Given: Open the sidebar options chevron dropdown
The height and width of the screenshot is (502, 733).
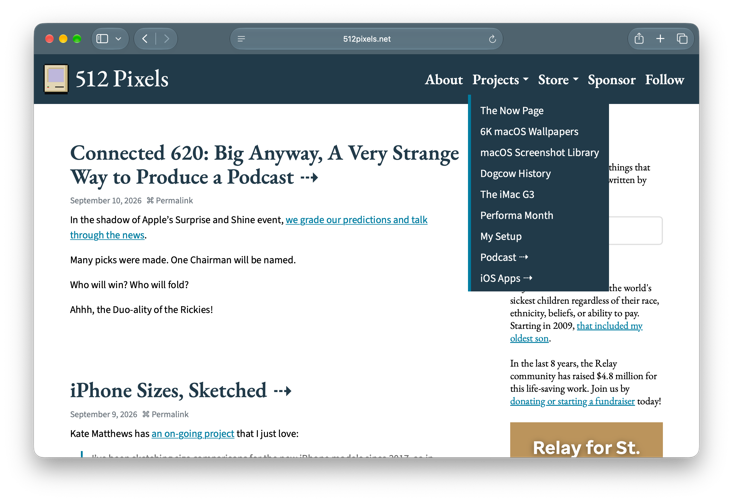Looking at the screenshot, I should coord(119,39).
